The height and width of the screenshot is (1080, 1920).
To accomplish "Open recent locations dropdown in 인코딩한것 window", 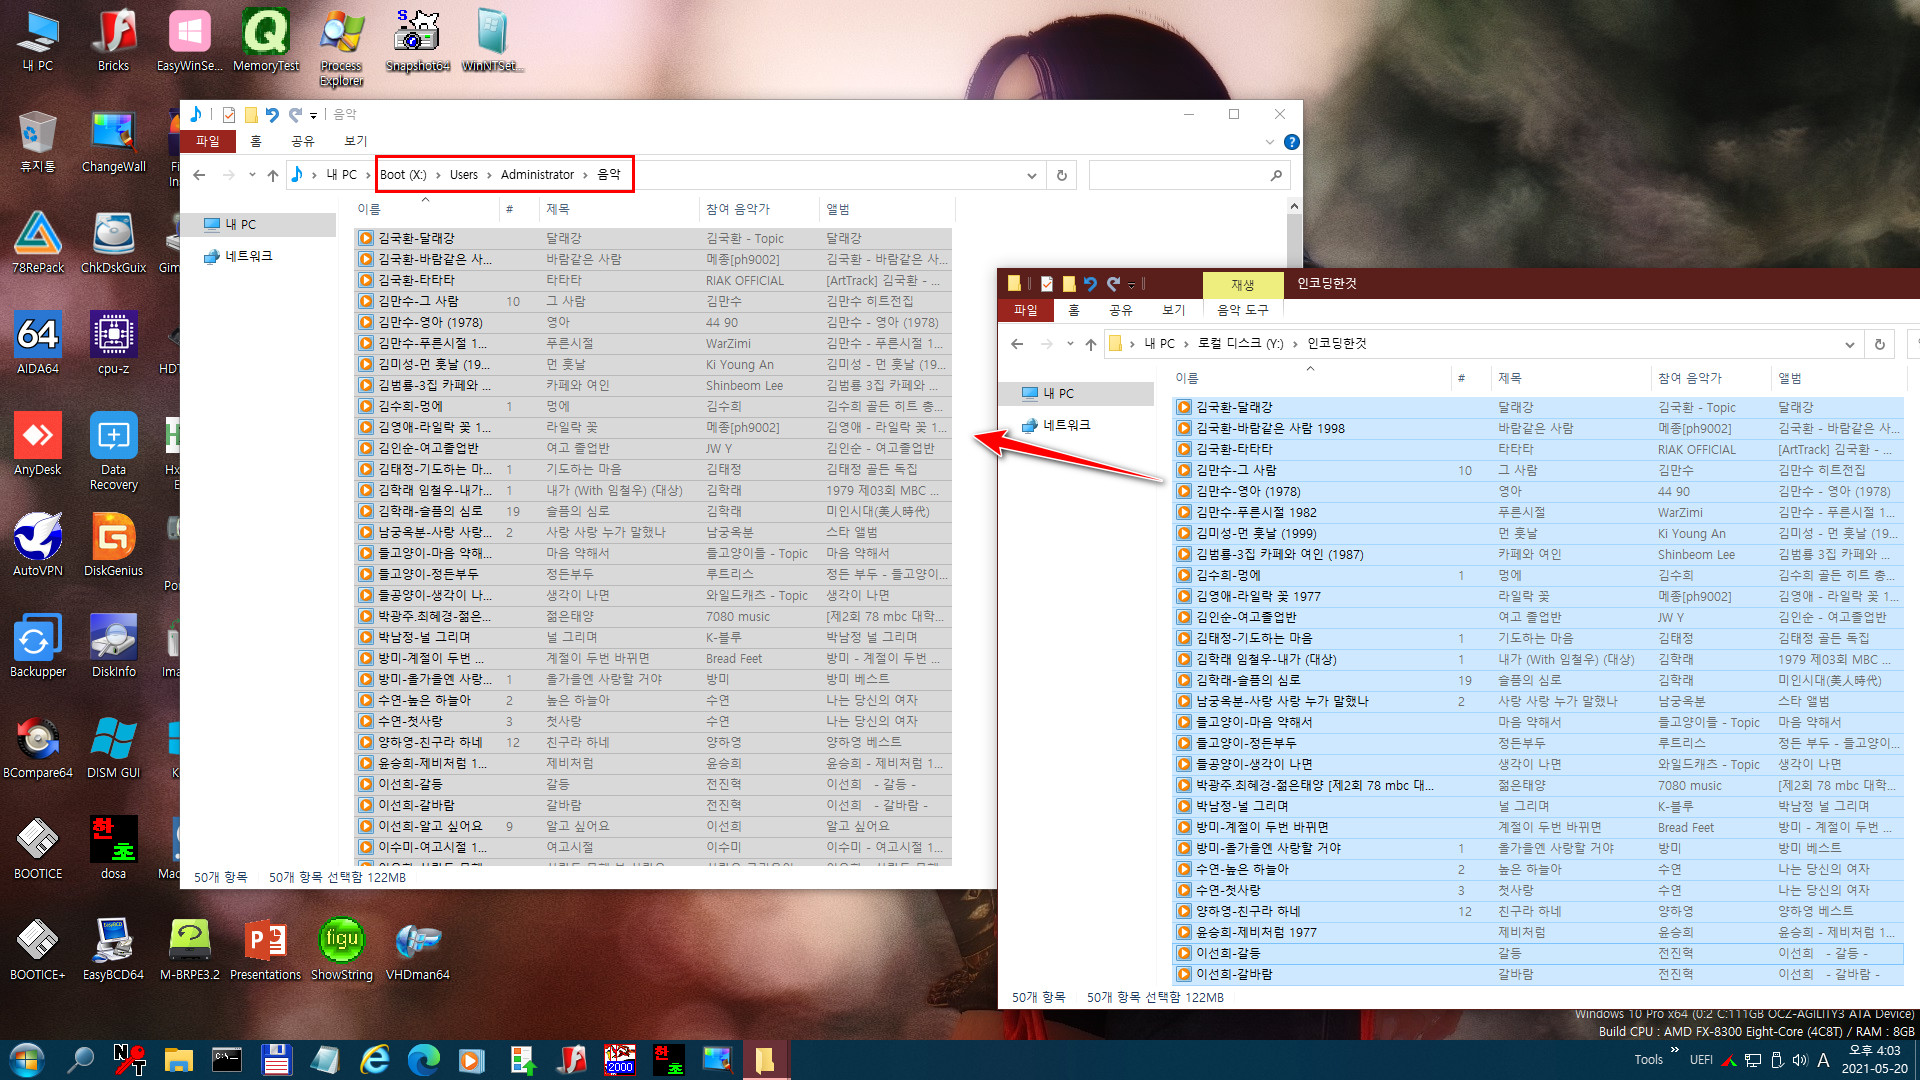I will coord(1069,344).
